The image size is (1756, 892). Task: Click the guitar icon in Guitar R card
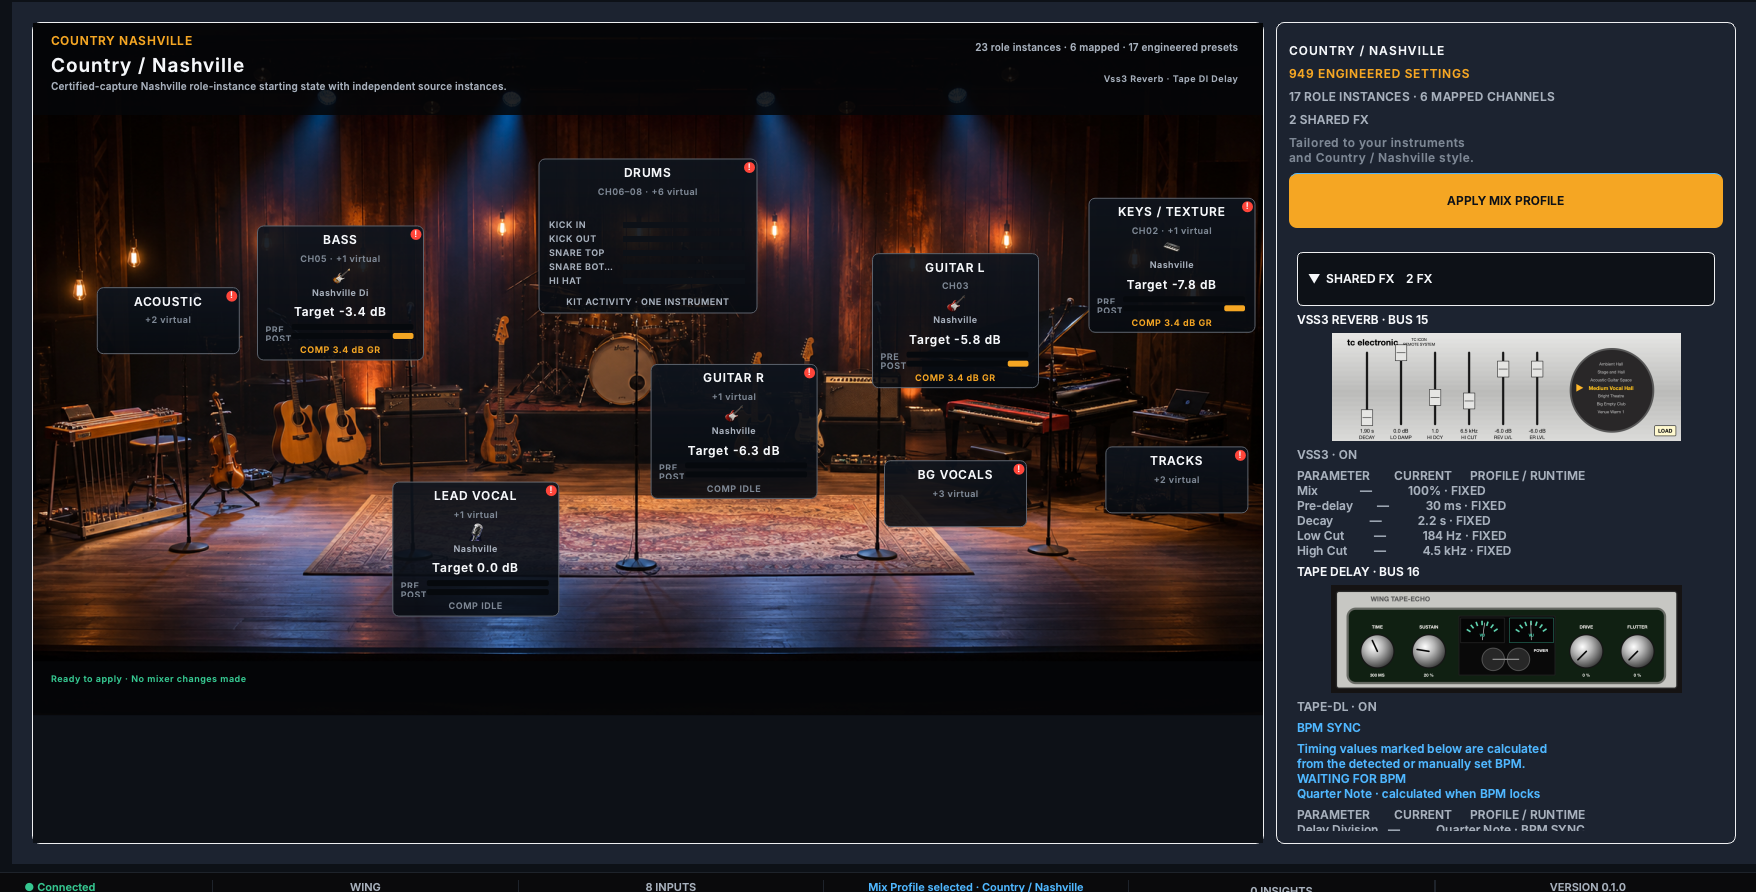pos(733,414)
